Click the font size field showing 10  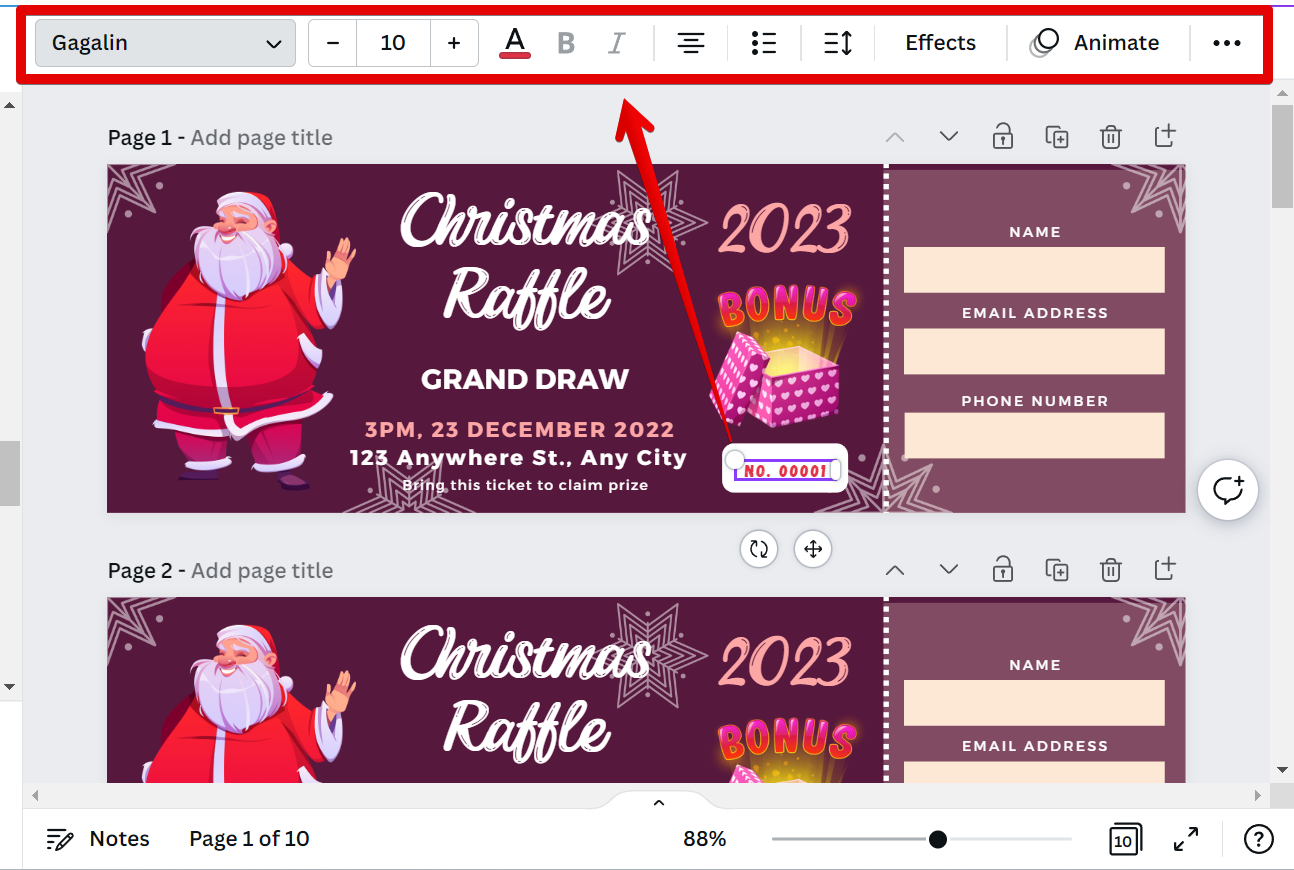393,43
